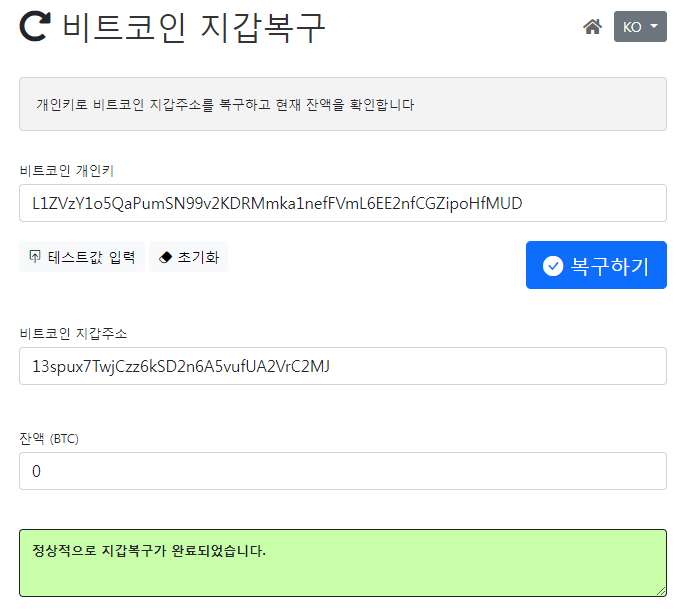The height and width of the screenshot is (611, 680).
Task: Click the 비트코인 지갑주소 field
Action: click(343, 366)
